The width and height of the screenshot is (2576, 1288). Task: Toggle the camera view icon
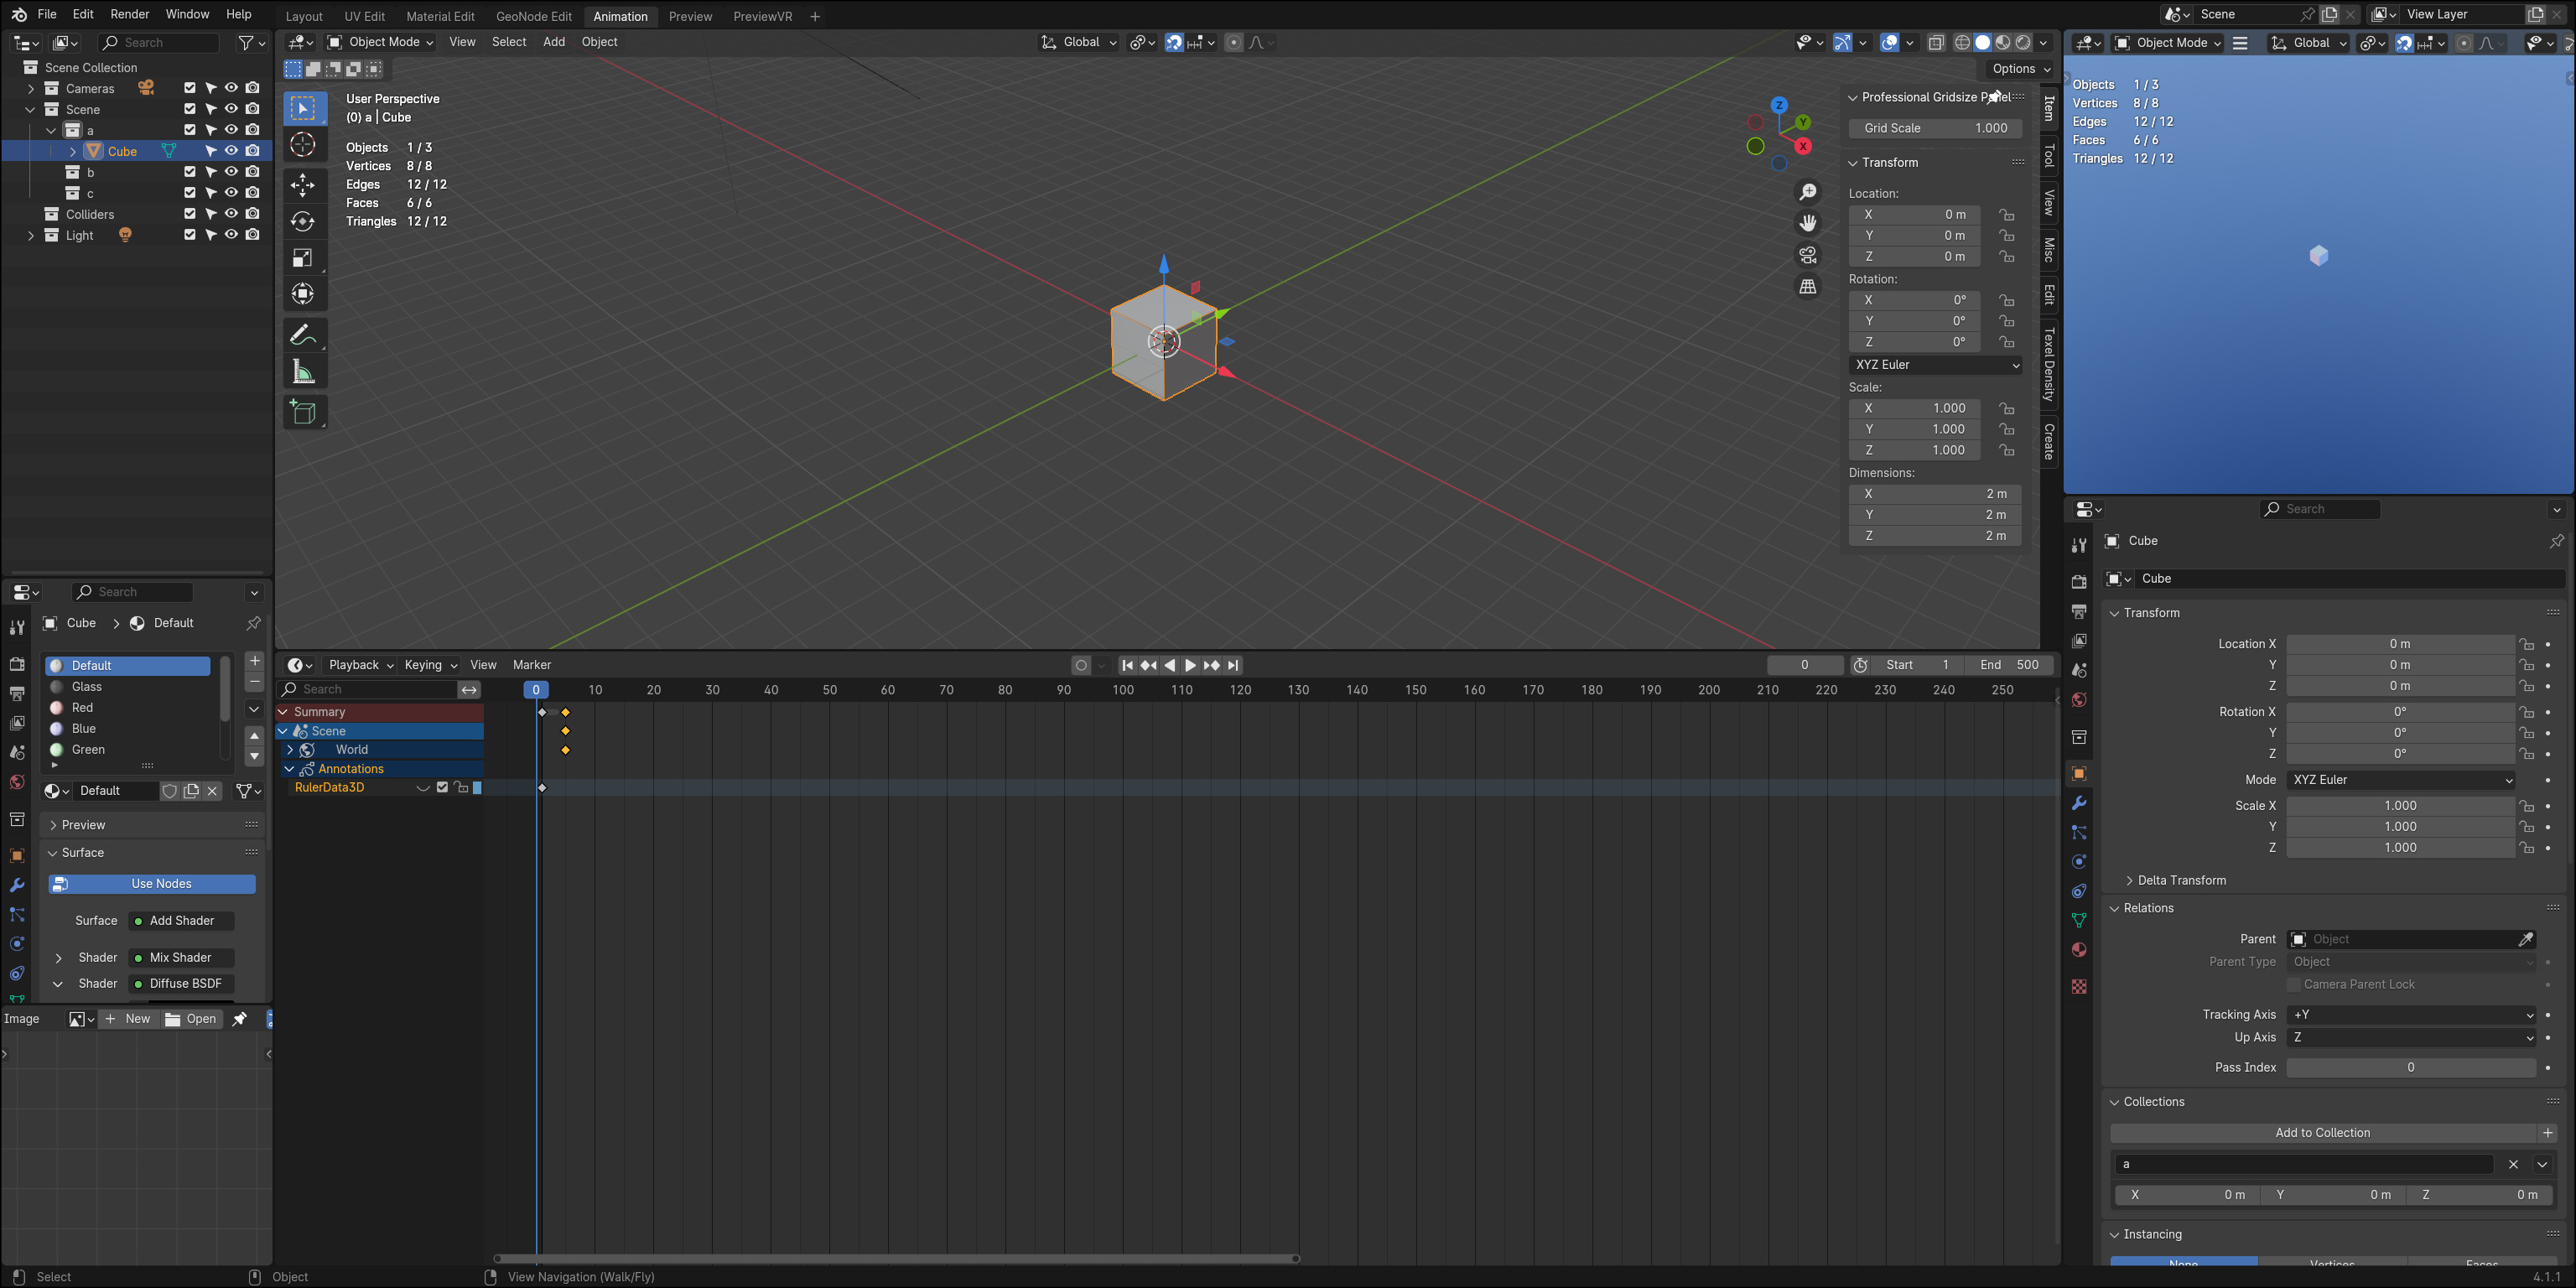1808,255
